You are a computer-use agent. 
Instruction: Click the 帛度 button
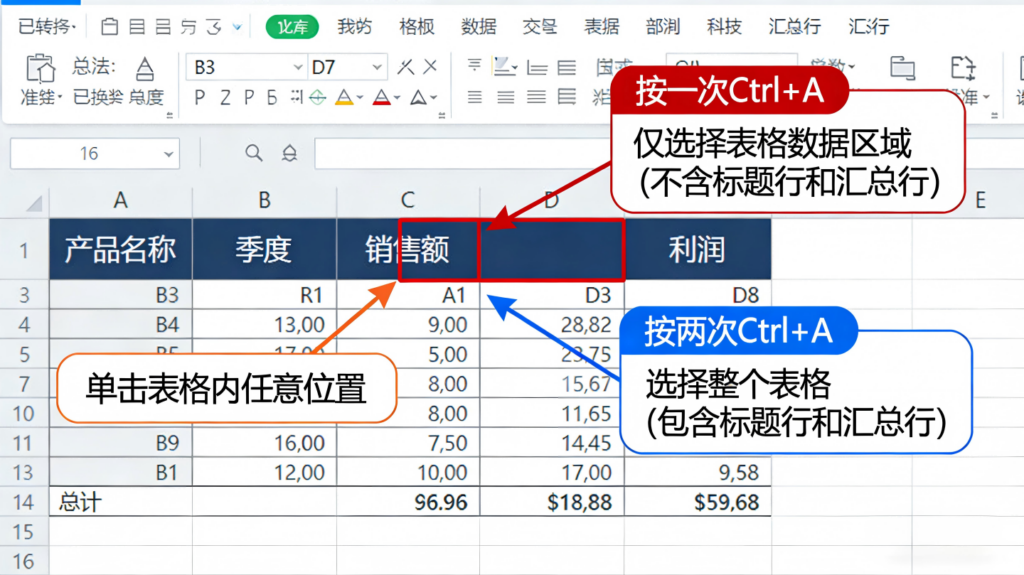[146, 97]
